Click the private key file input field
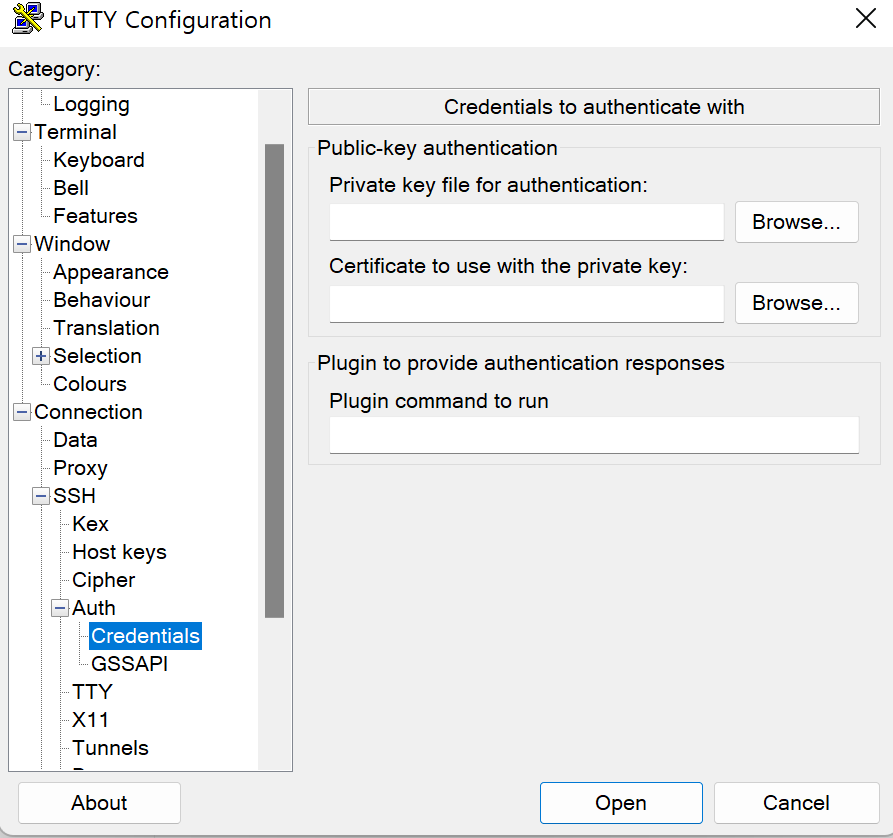Image resolution: width=893 pixels, height=838 pixels. [x=527, y=222]
